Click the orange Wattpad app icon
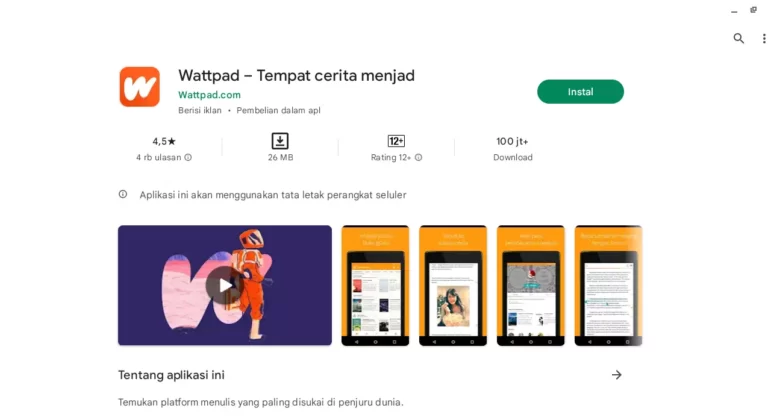This screenshot has width=768, height=420. coord(140,87)
